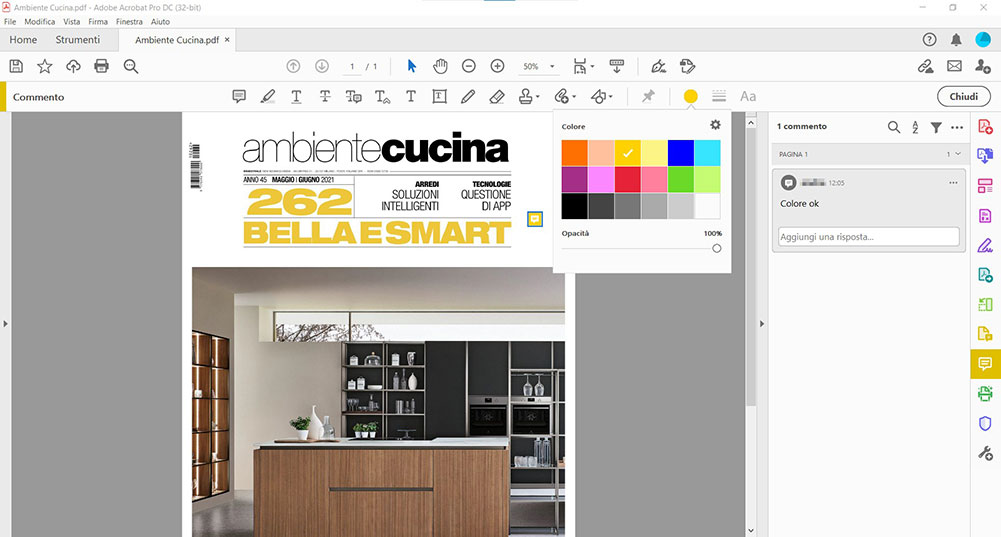
Task: Choose the pencil drawing tool
Action: 468,97
